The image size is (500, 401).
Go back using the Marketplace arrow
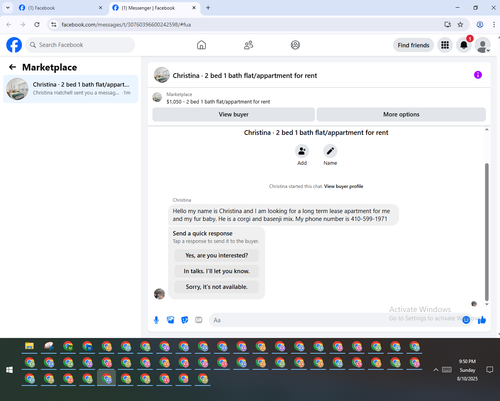click(x=12, y=67)
